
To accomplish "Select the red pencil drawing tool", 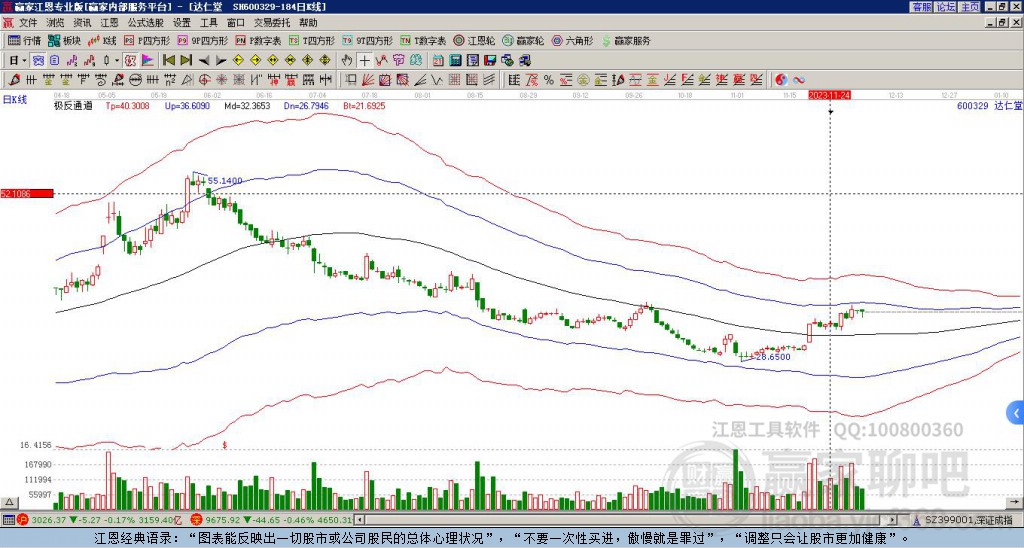I will pos(13,80).
